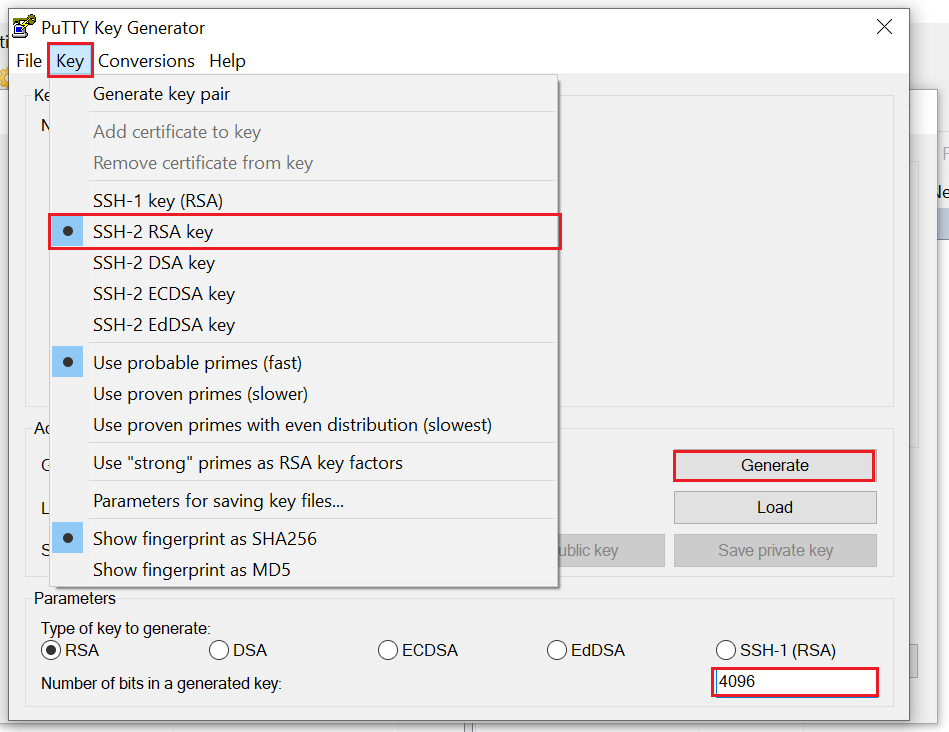Choose Use proven primes (slower)
Image resolution: width=949 pixels, height=732 pixels.
pos(304,394)
